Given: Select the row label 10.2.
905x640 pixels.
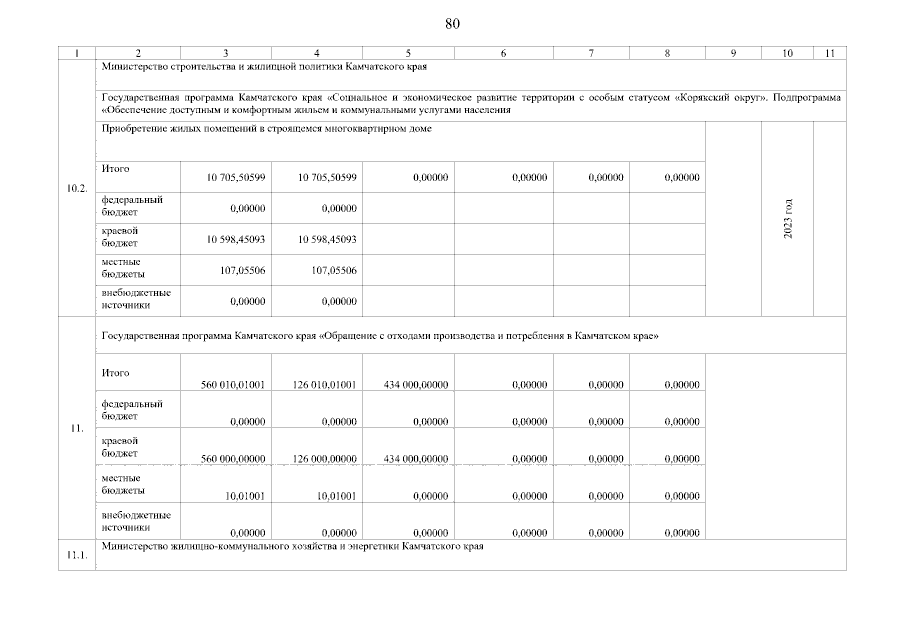Looking at the screenshot, I should coord(77,189).
